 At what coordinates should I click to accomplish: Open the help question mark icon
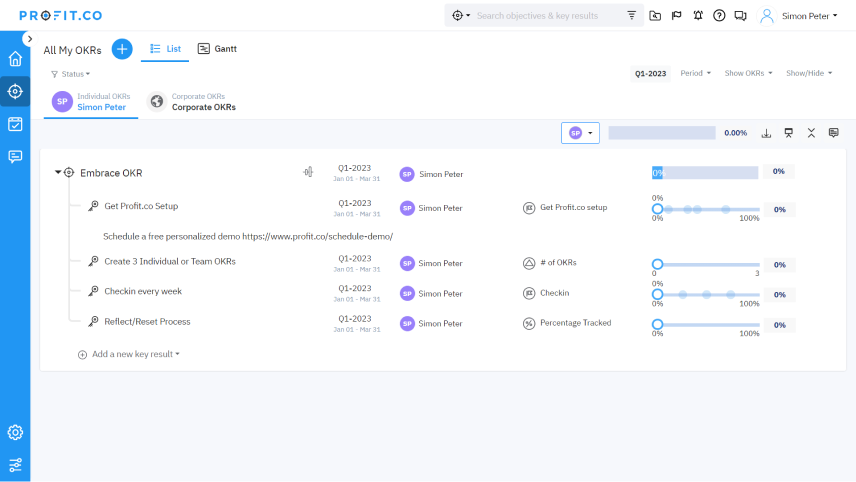point(719,16)
